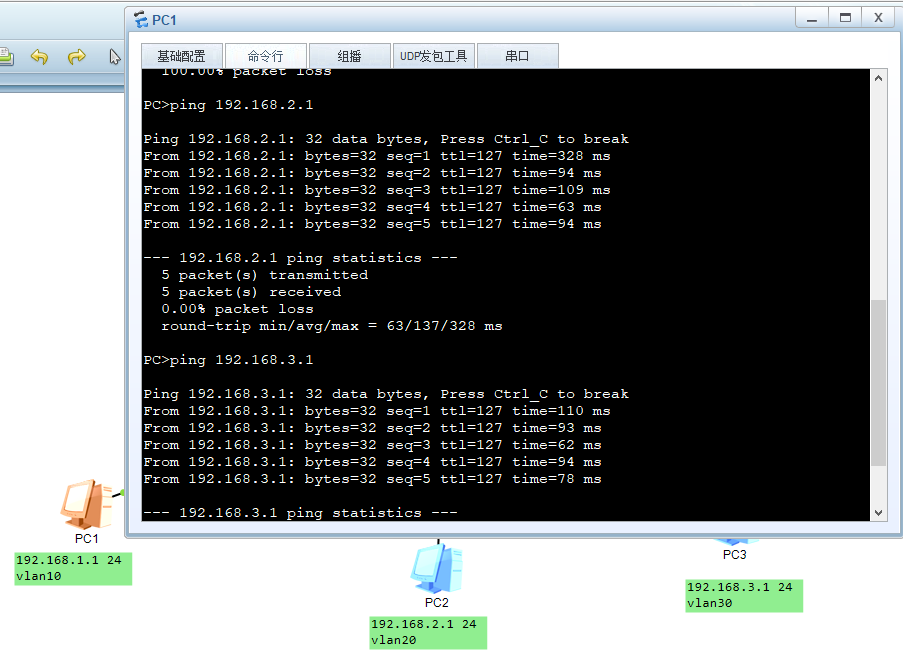Screen dimensions: 903x669
Task: Select the PC1 device icon in topology
Action: pyautogui.click(x=88, y=504)
